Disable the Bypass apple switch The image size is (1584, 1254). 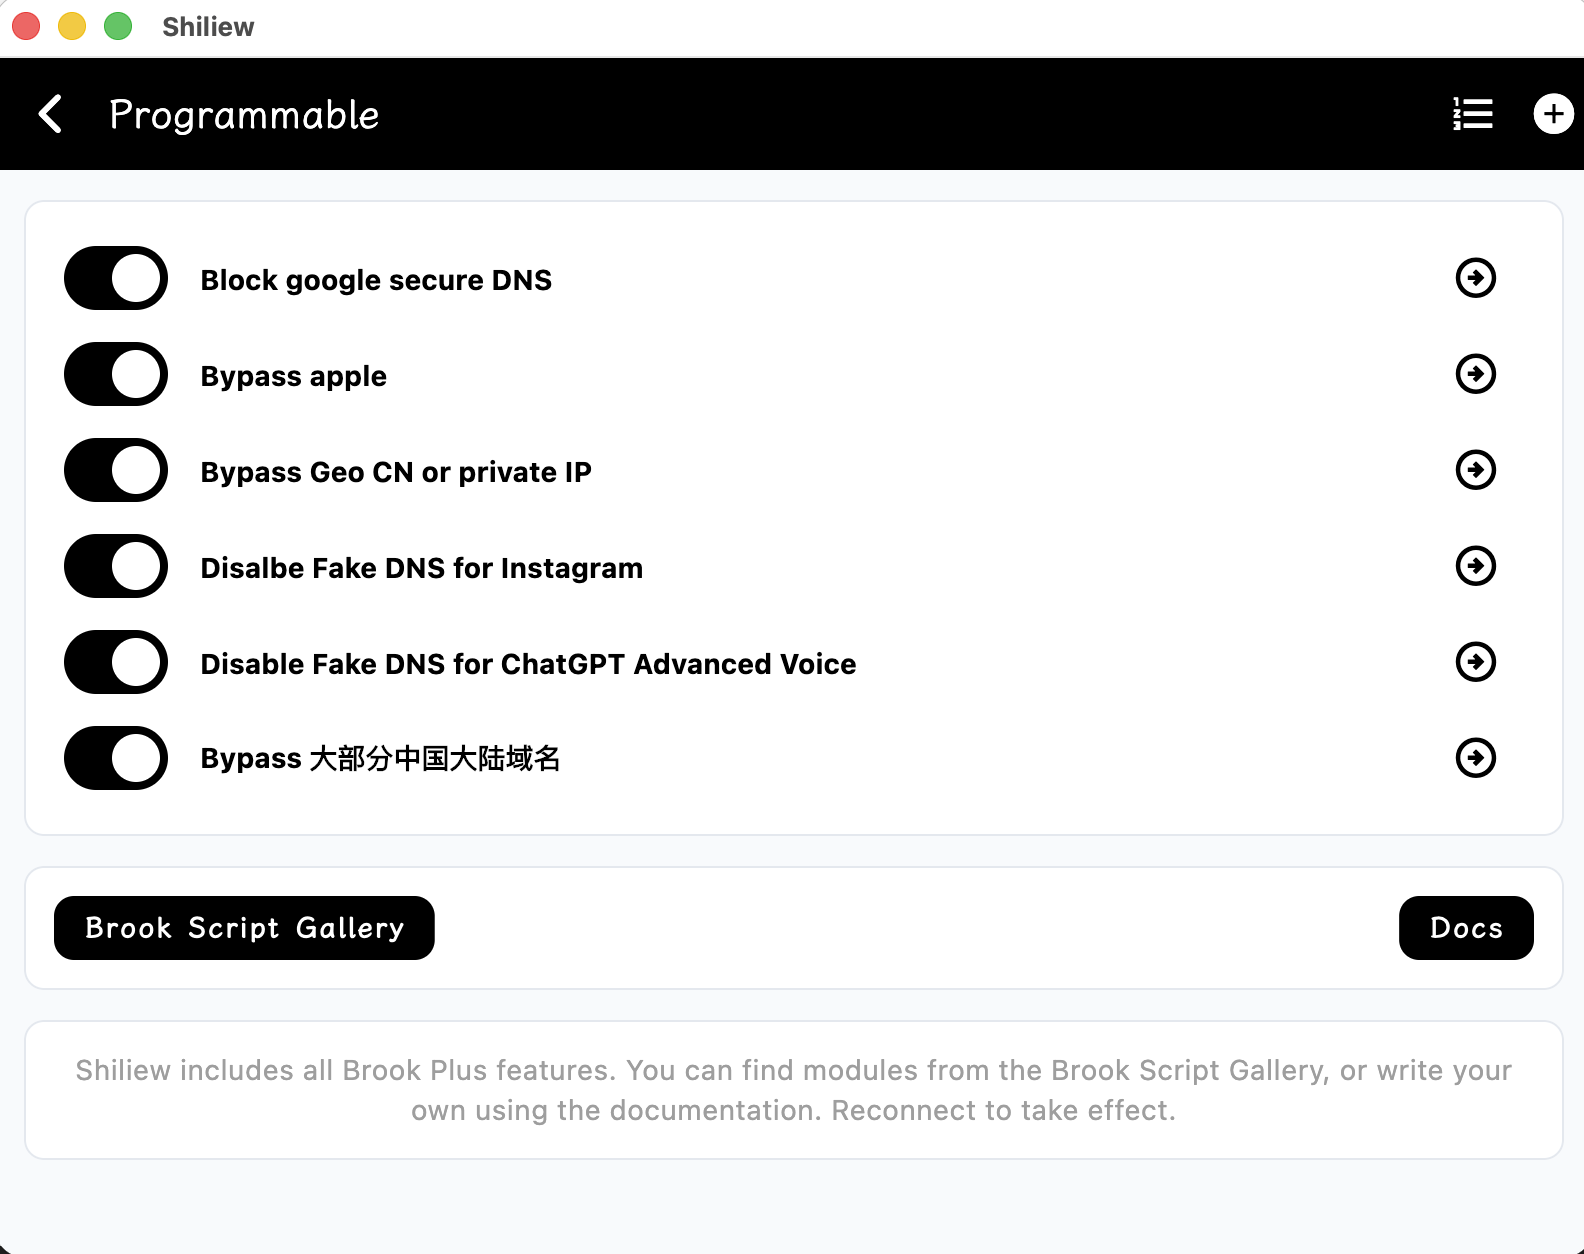116,374
